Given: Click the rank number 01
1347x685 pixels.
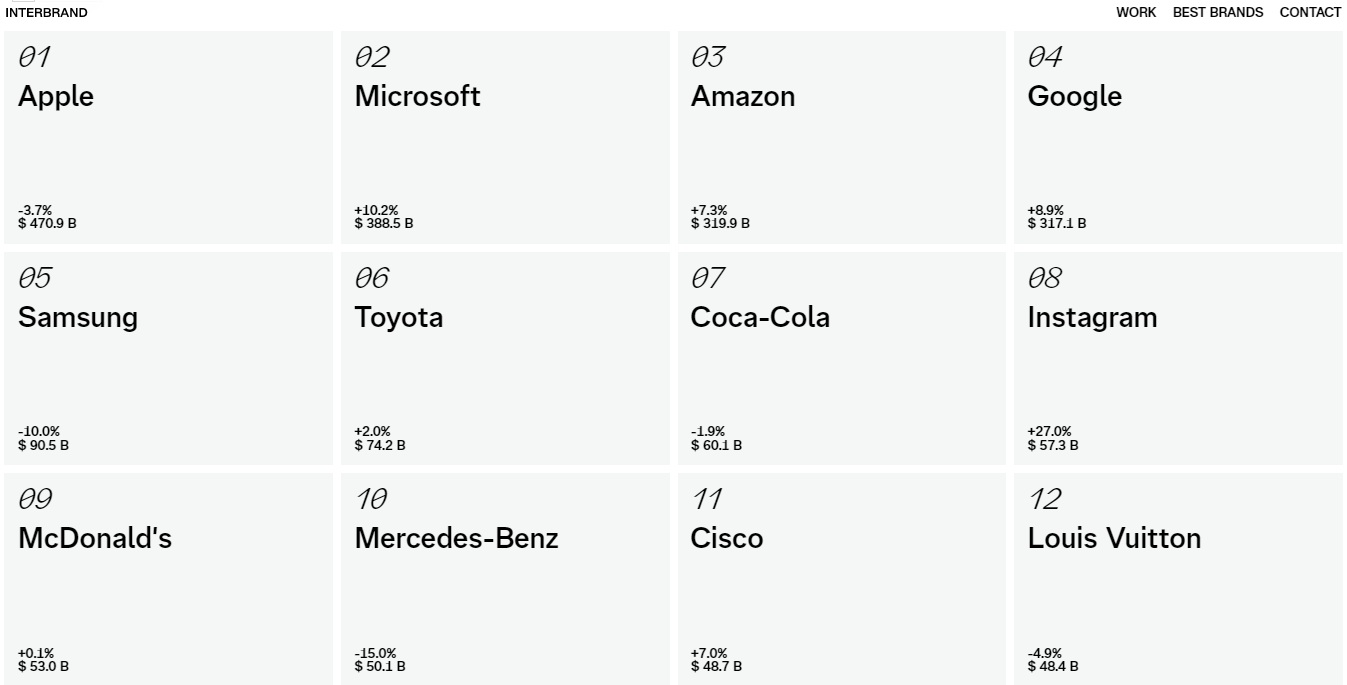Looking at the screenshot, I should (x=34, y=57).
